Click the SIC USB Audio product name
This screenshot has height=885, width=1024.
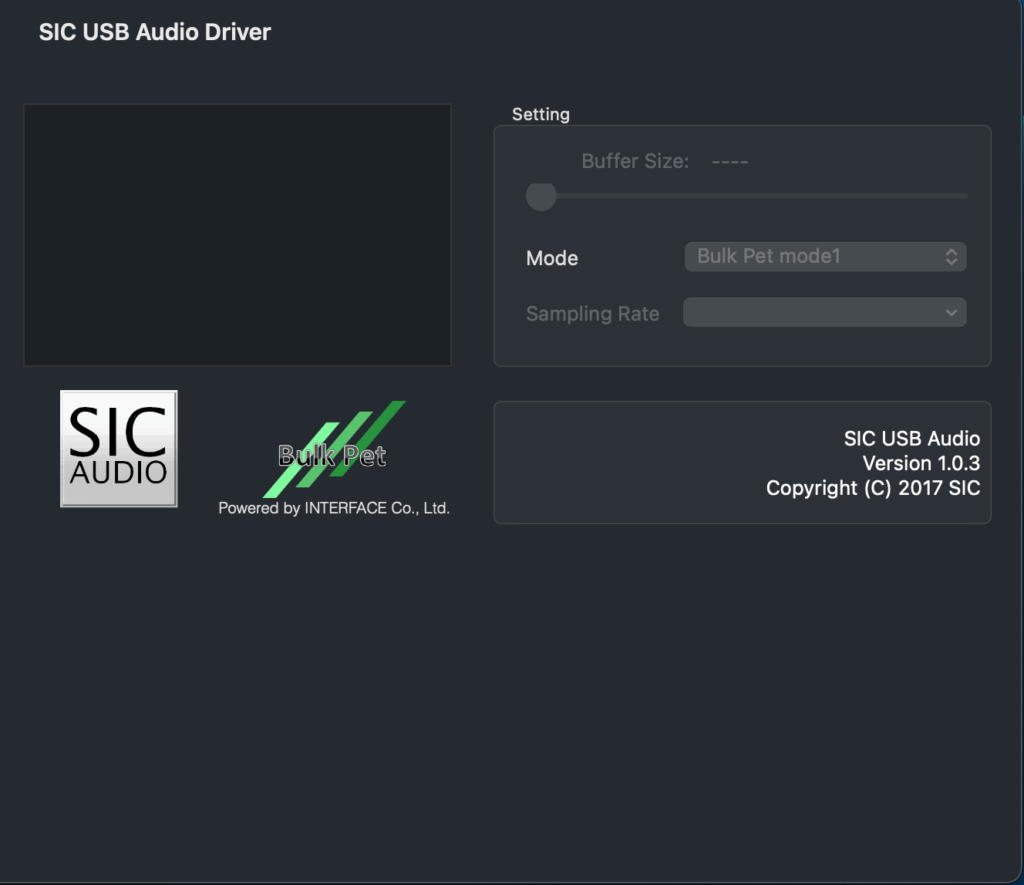tap(911, 438)
